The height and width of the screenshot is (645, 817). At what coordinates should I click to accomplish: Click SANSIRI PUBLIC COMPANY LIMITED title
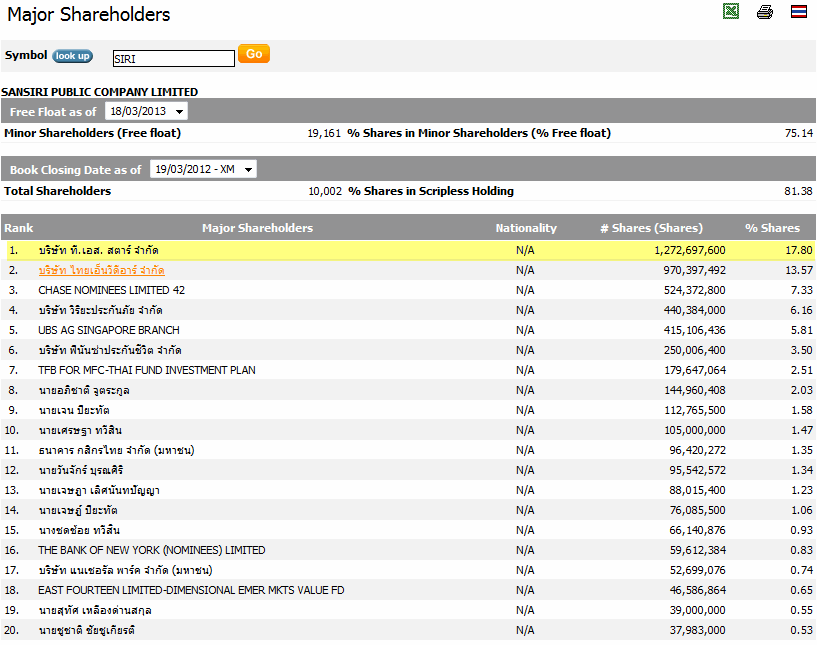(100, 92)
